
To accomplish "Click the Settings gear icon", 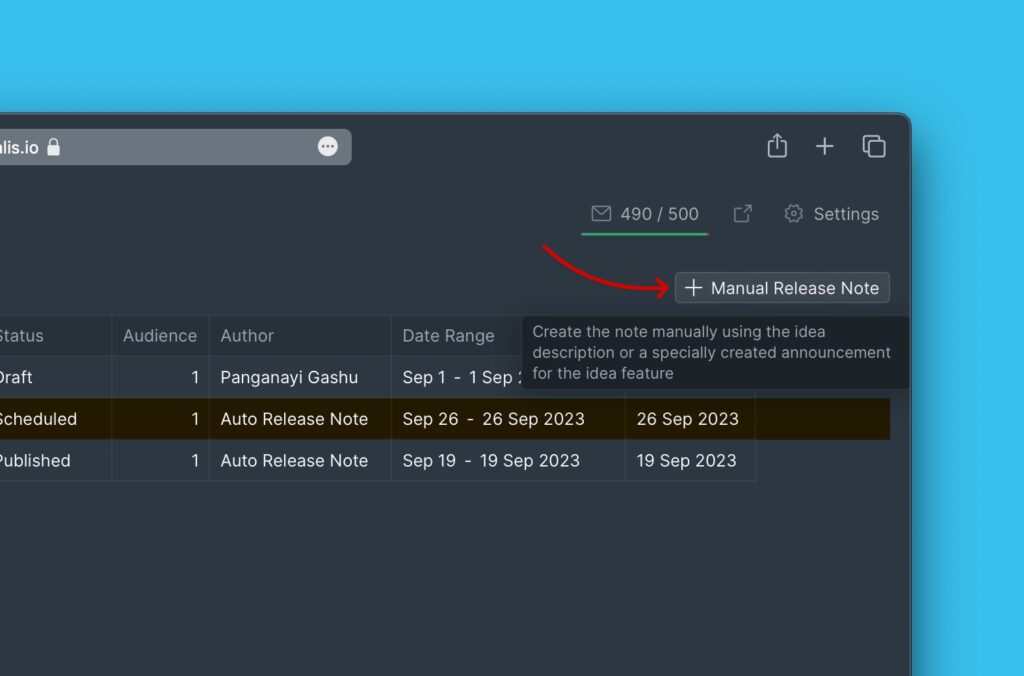I will pyautogui.click(x=793, y=213).
